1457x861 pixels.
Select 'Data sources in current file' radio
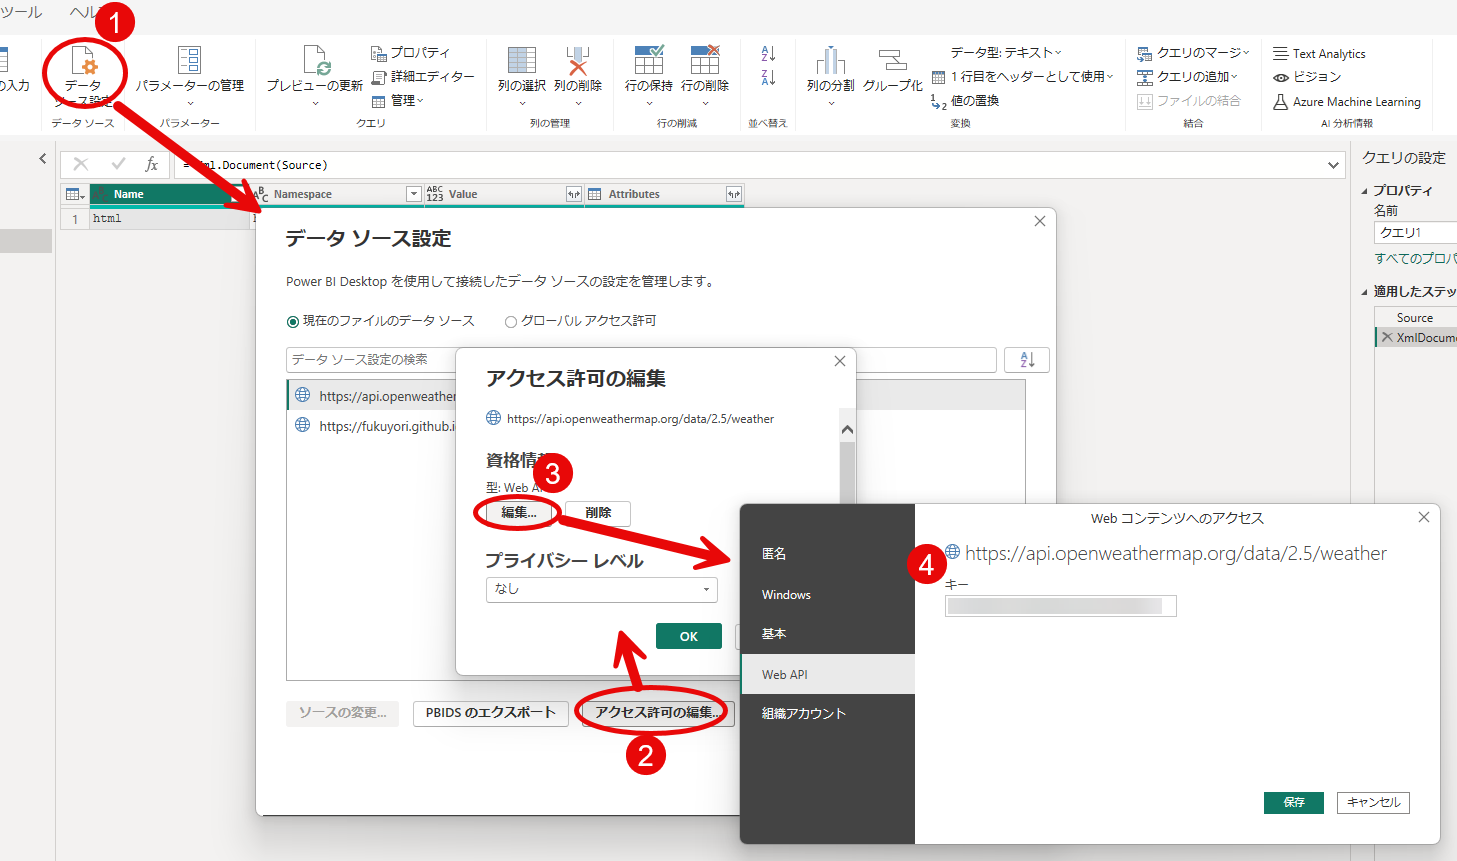(293, 321)
